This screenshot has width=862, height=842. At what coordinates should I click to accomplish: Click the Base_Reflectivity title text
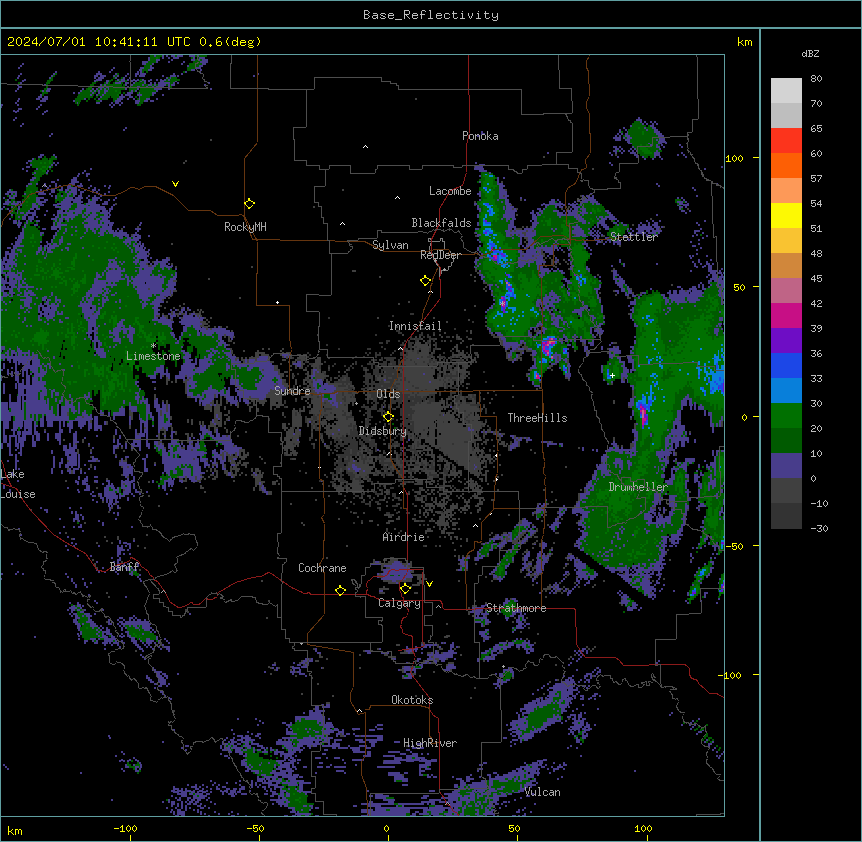431,15
